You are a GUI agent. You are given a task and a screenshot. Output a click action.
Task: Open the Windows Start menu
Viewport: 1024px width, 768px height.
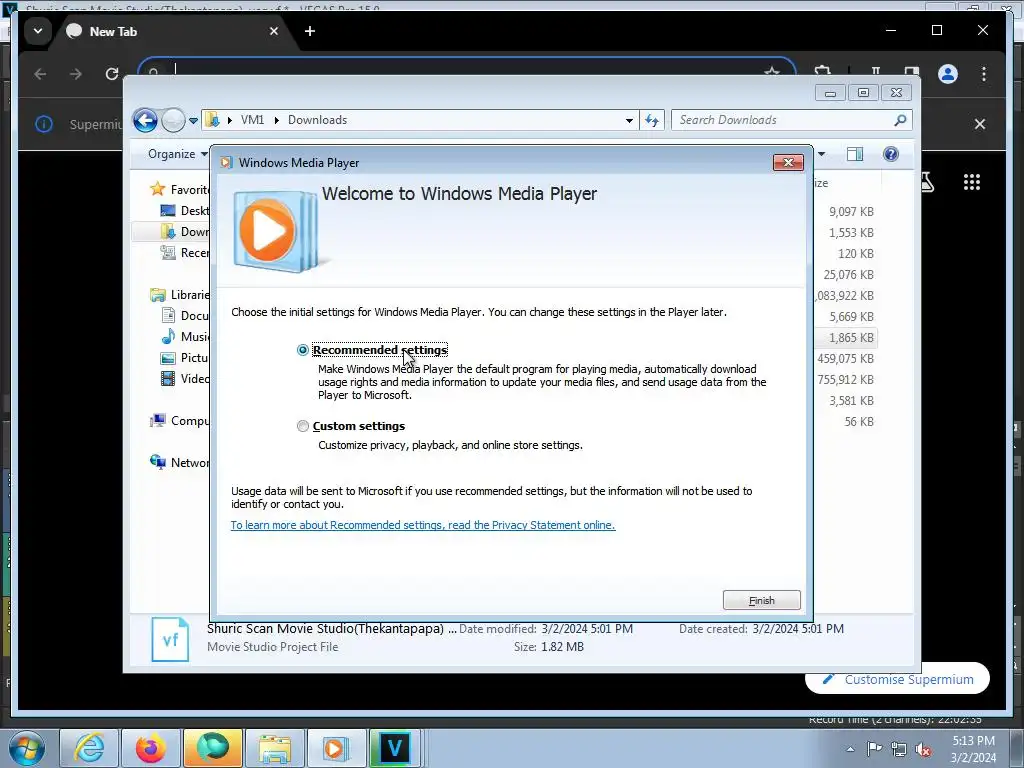click(x=26, y=748)
